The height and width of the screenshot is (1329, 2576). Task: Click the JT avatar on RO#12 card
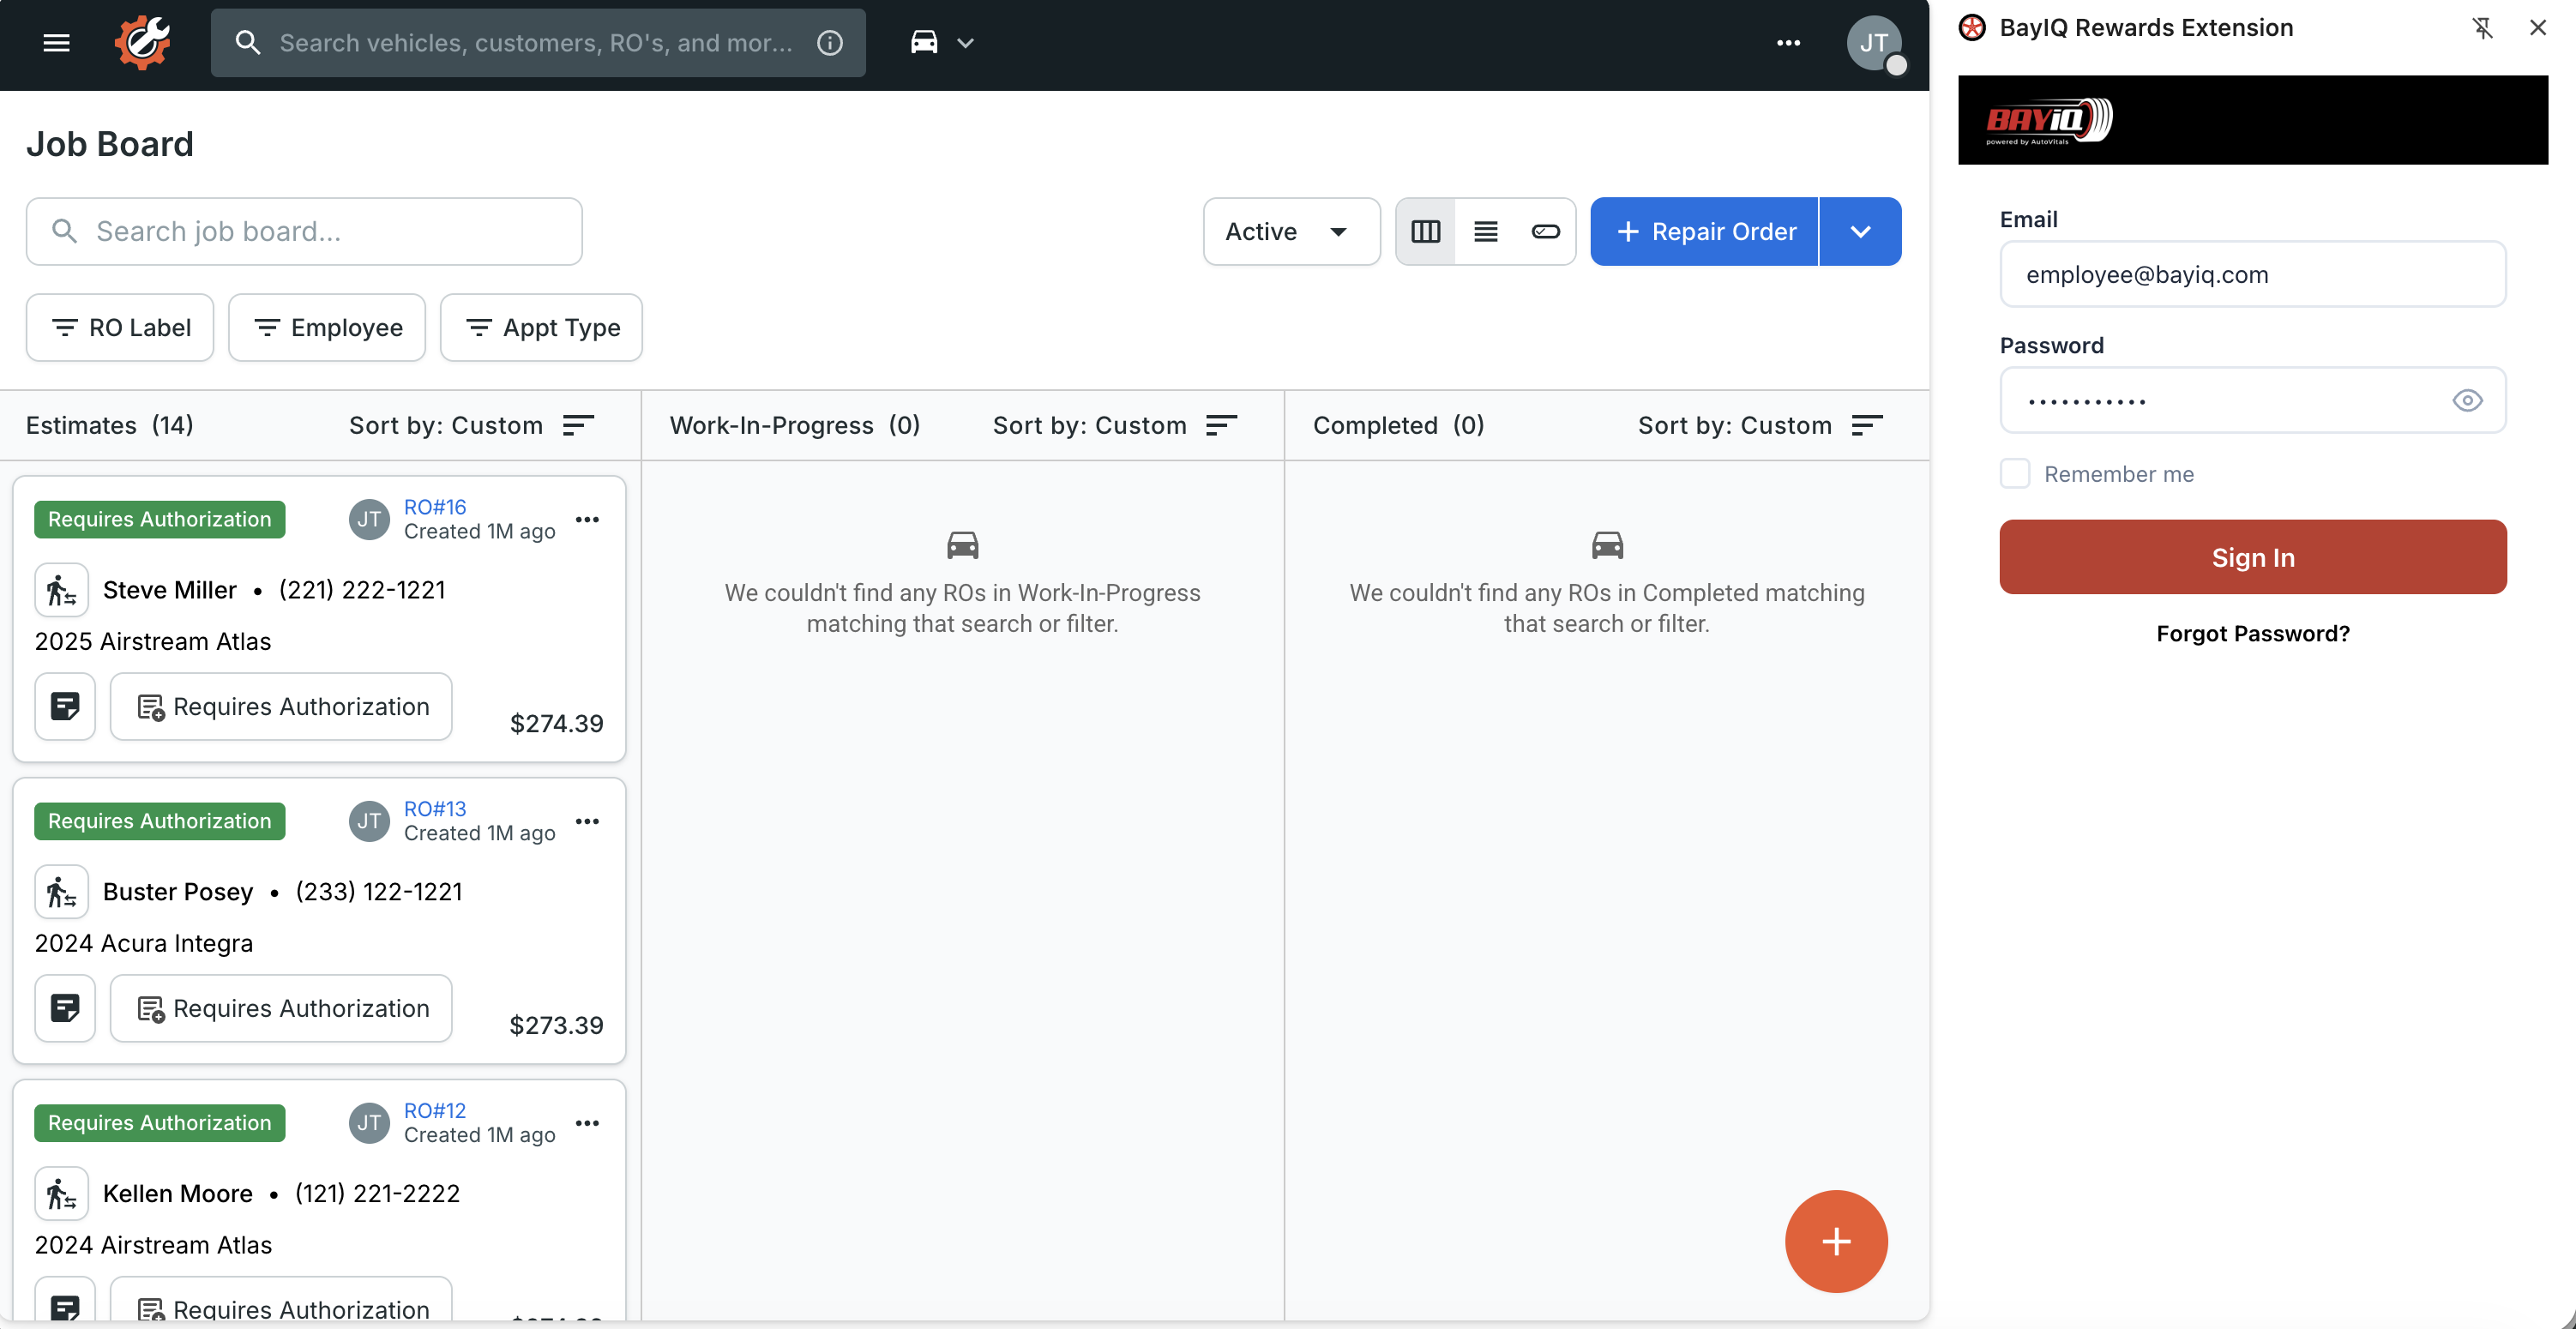(x=369, y=1123)
